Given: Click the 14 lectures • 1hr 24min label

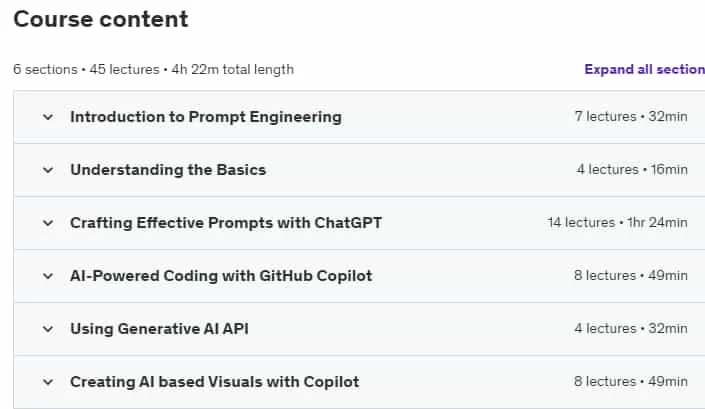Looking at the screenshot, I should (617, 222).
